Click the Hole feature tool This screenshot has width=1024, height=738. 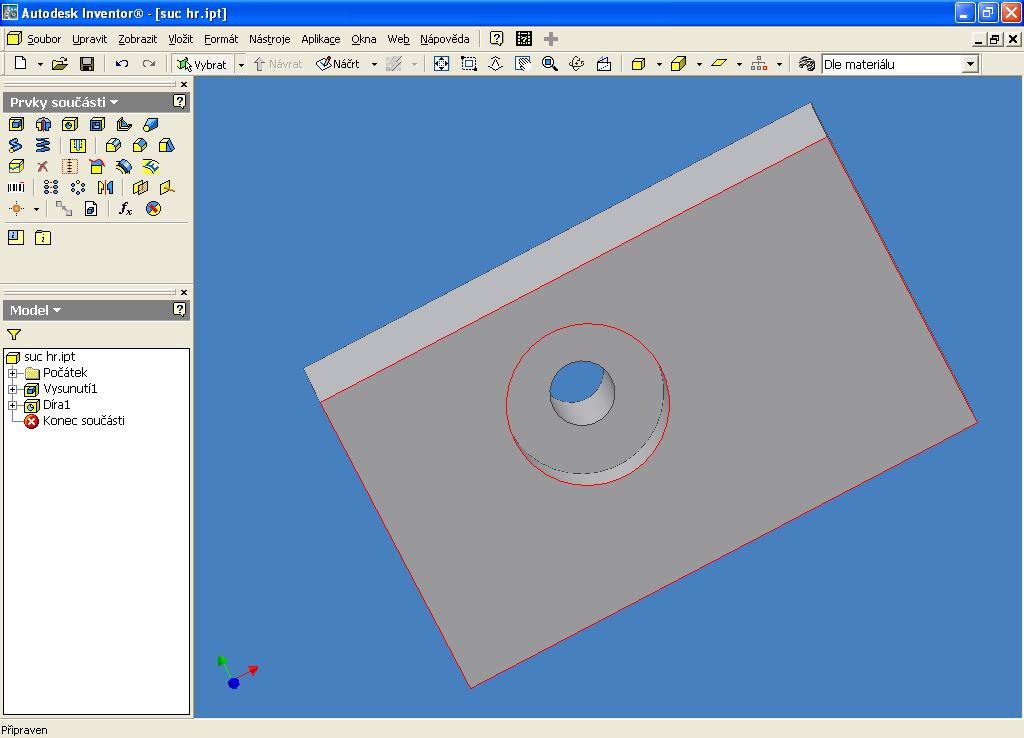70,125
